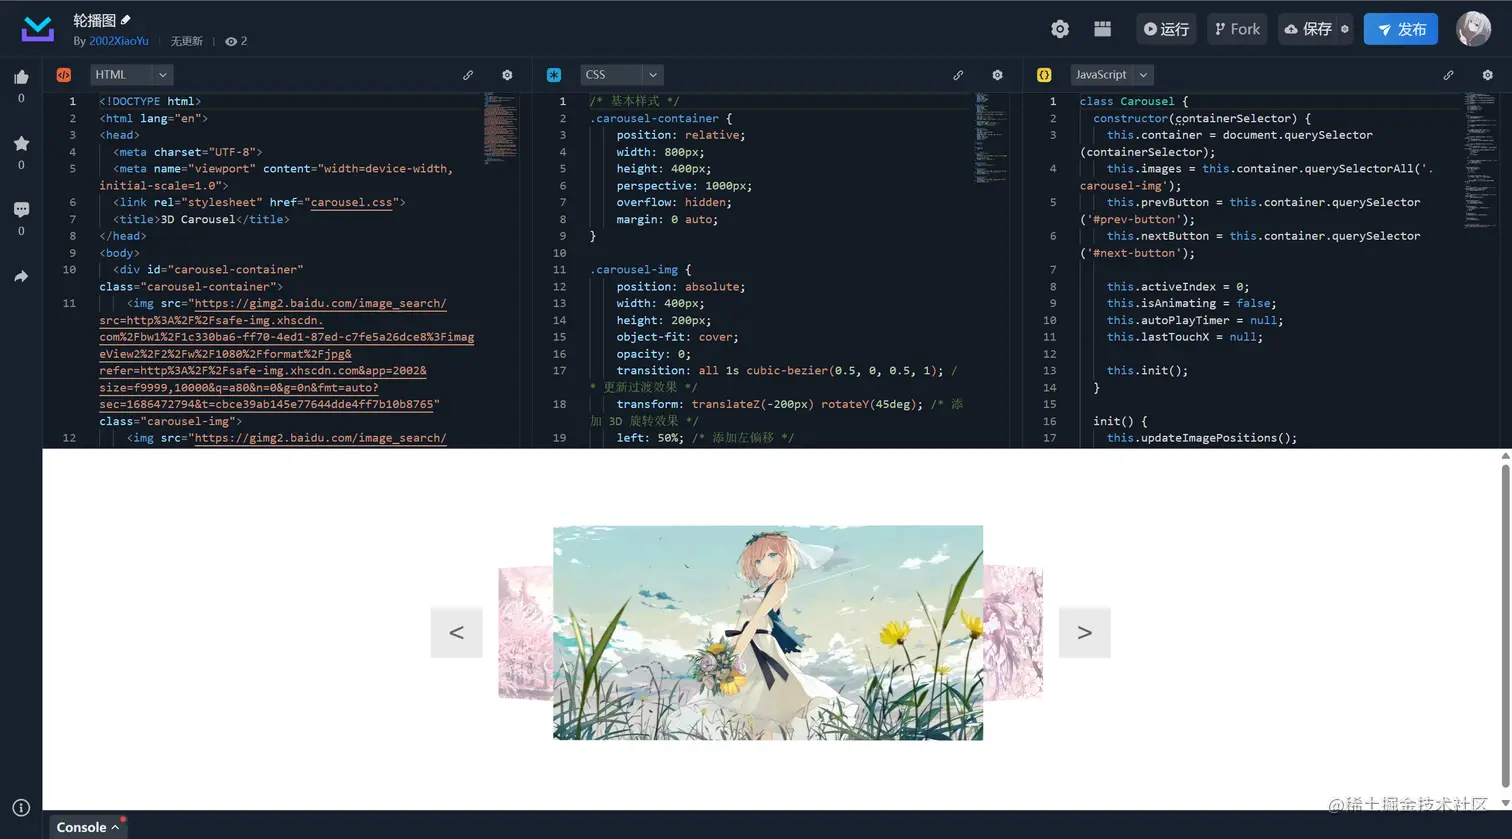Image resolution: width=1512 pixels, height=839 pixels.
Task: Open CSS panel settings gear
Action: 997,75
